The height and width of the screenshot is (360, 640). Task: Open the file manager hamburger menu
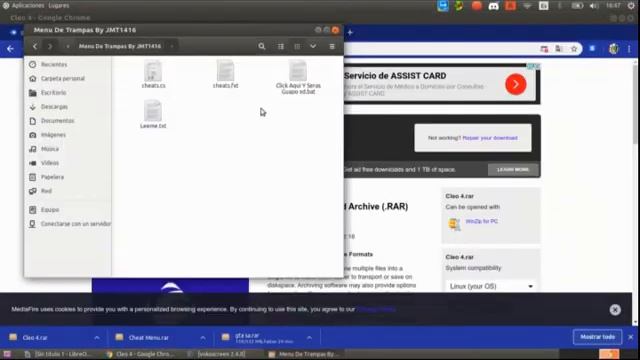(332, 47)
